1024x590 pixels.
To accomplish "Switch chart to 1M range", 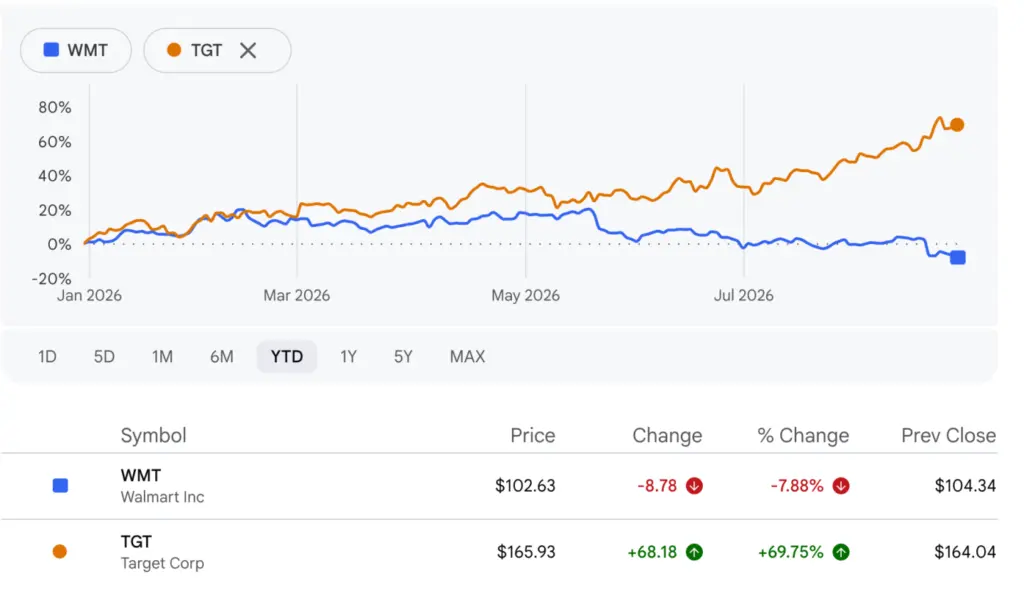I will pos(163,357).
